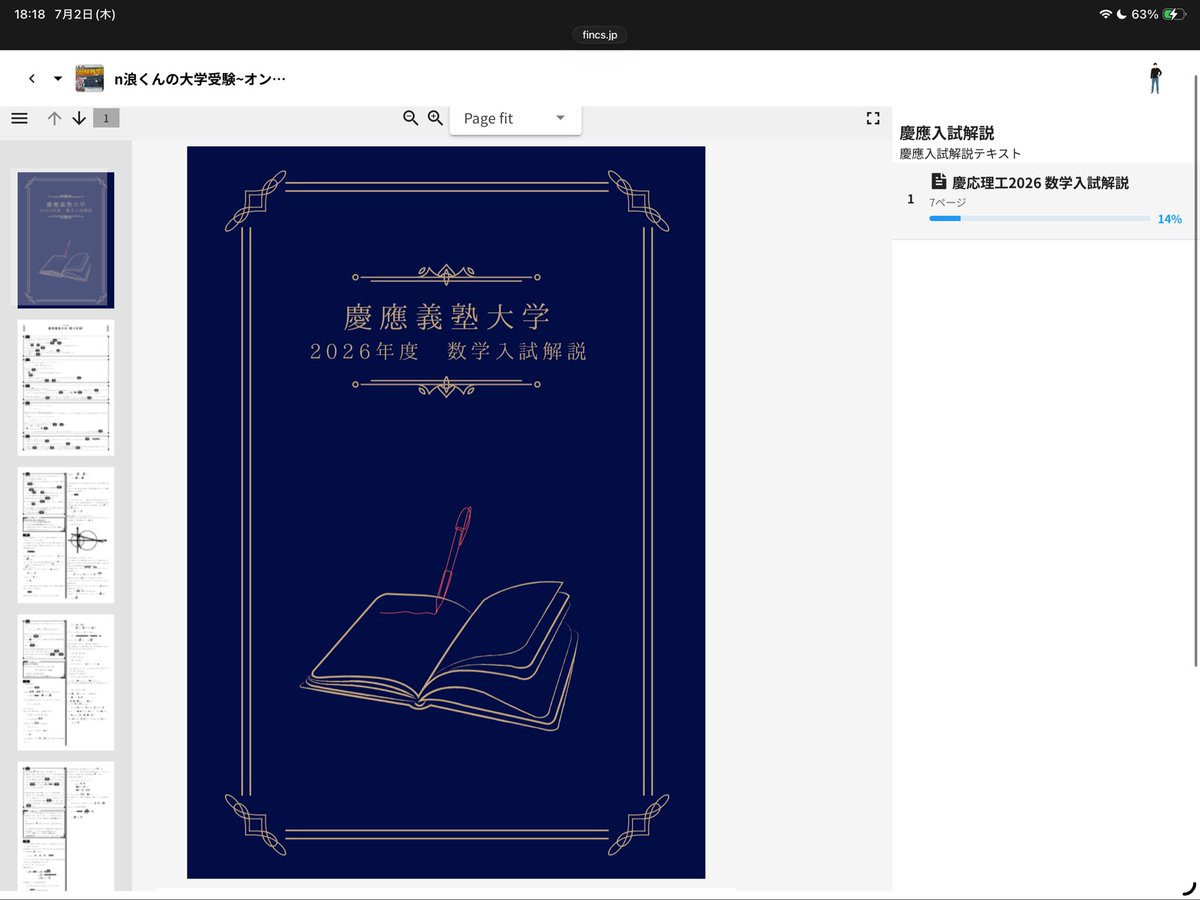Viewport: 1200px width, 900px height.
Task: Open the user profile avatar icon
Action: 1155,78
